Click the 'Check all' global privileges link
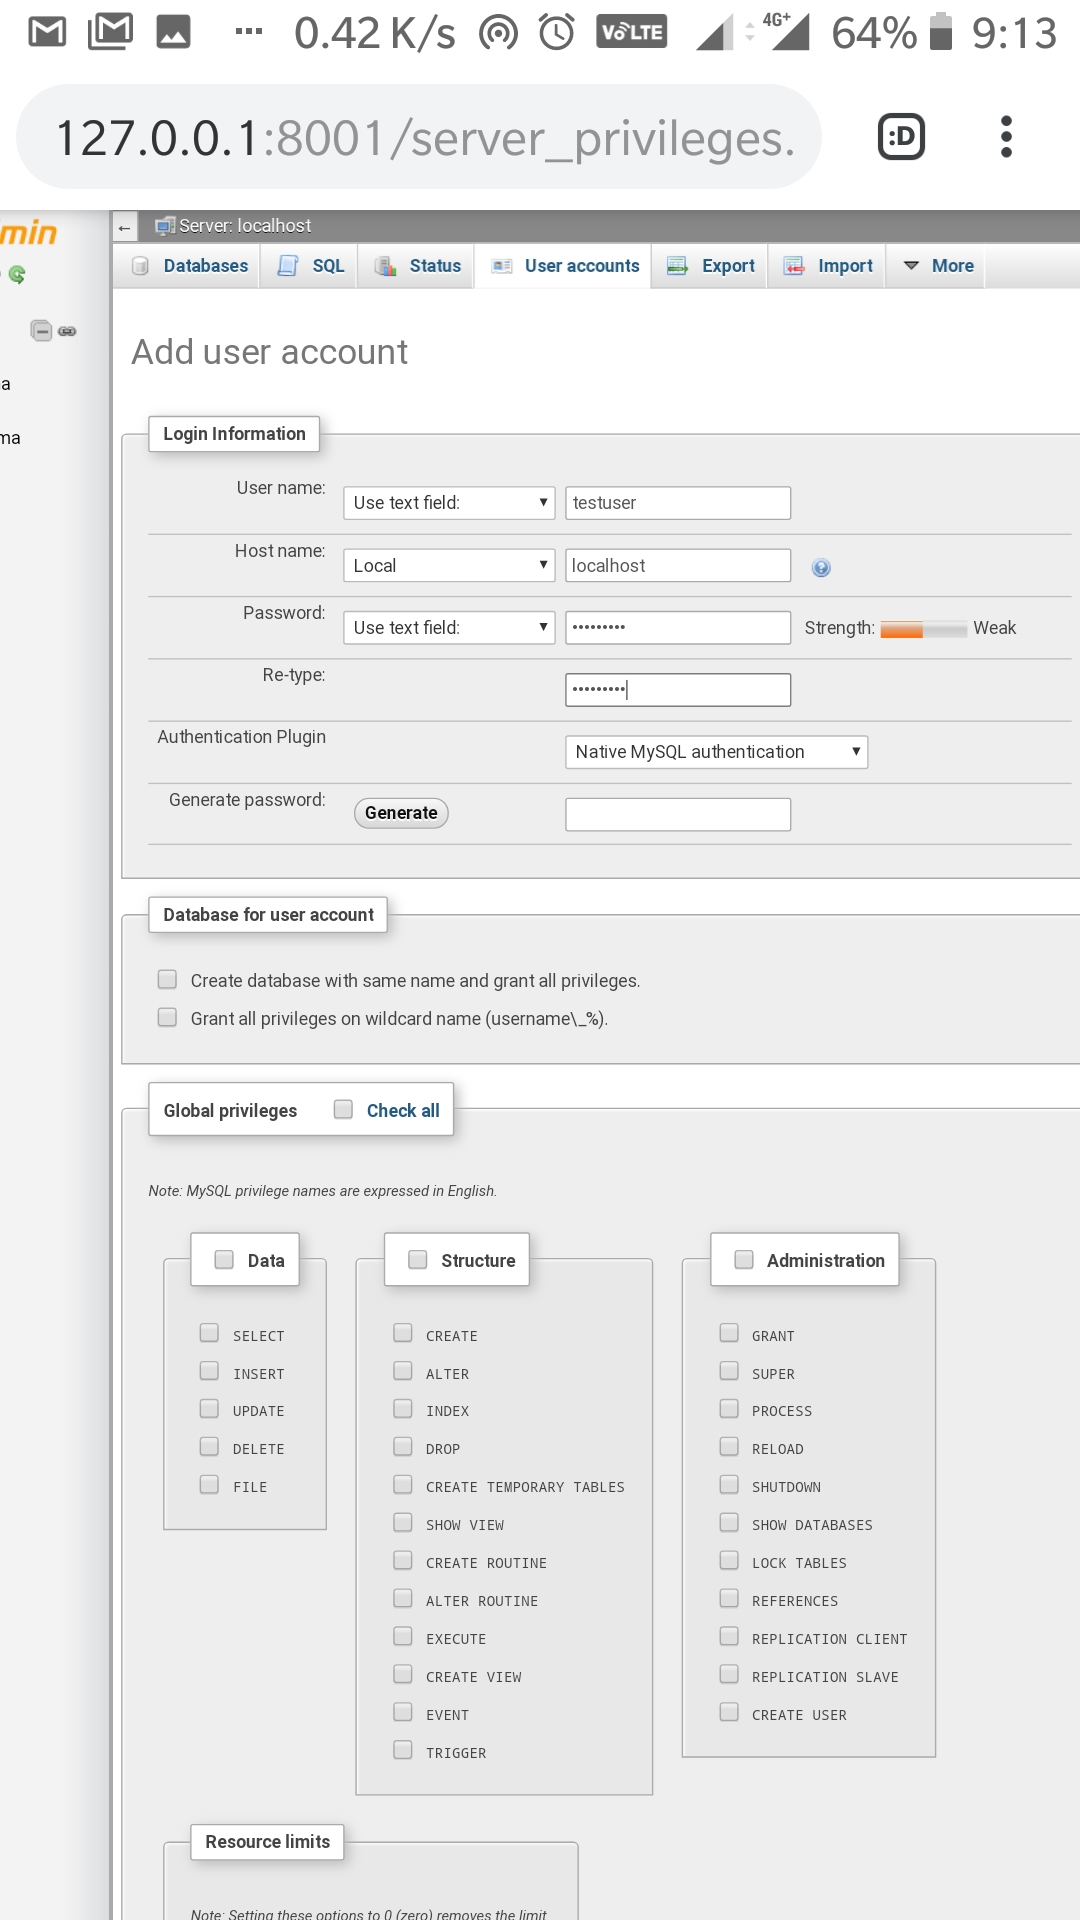The image size is (1080, 1920). [402, 1111]
